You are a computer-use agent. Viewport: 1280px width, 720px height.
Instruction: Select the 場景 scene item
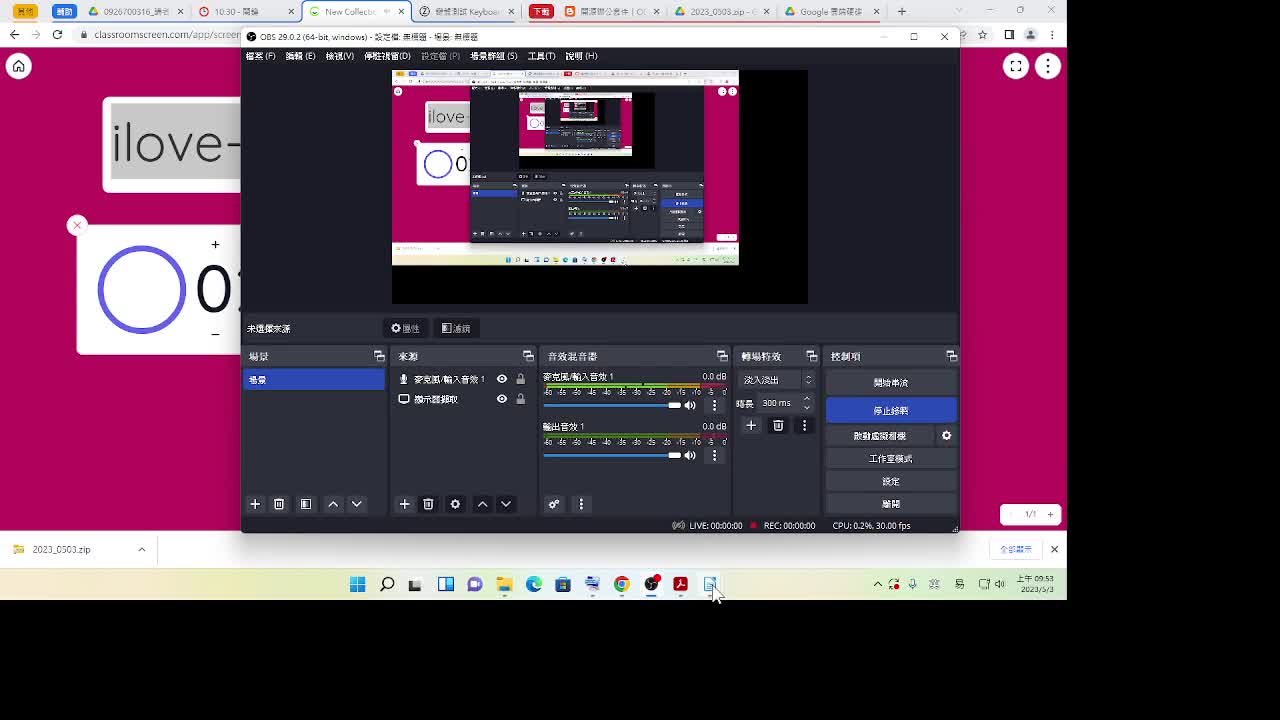[314, 380]
